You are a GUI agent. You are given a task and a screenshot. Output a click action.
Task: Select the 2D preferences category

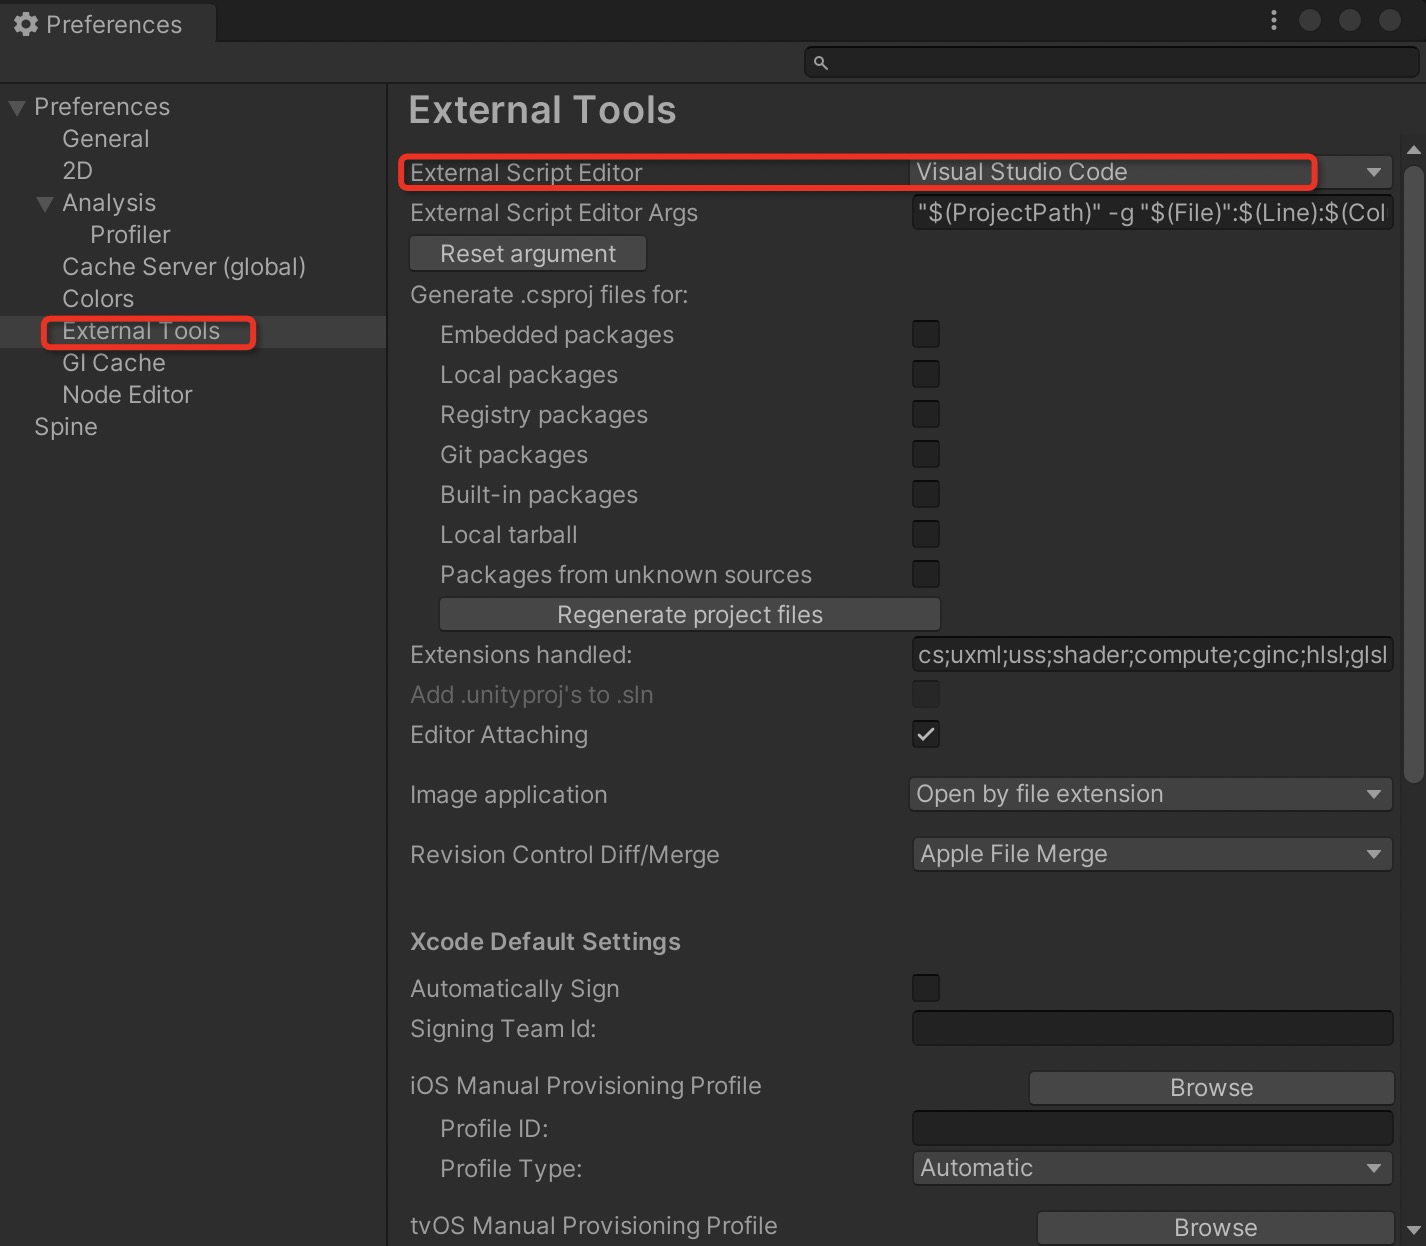tap(77, 171)
